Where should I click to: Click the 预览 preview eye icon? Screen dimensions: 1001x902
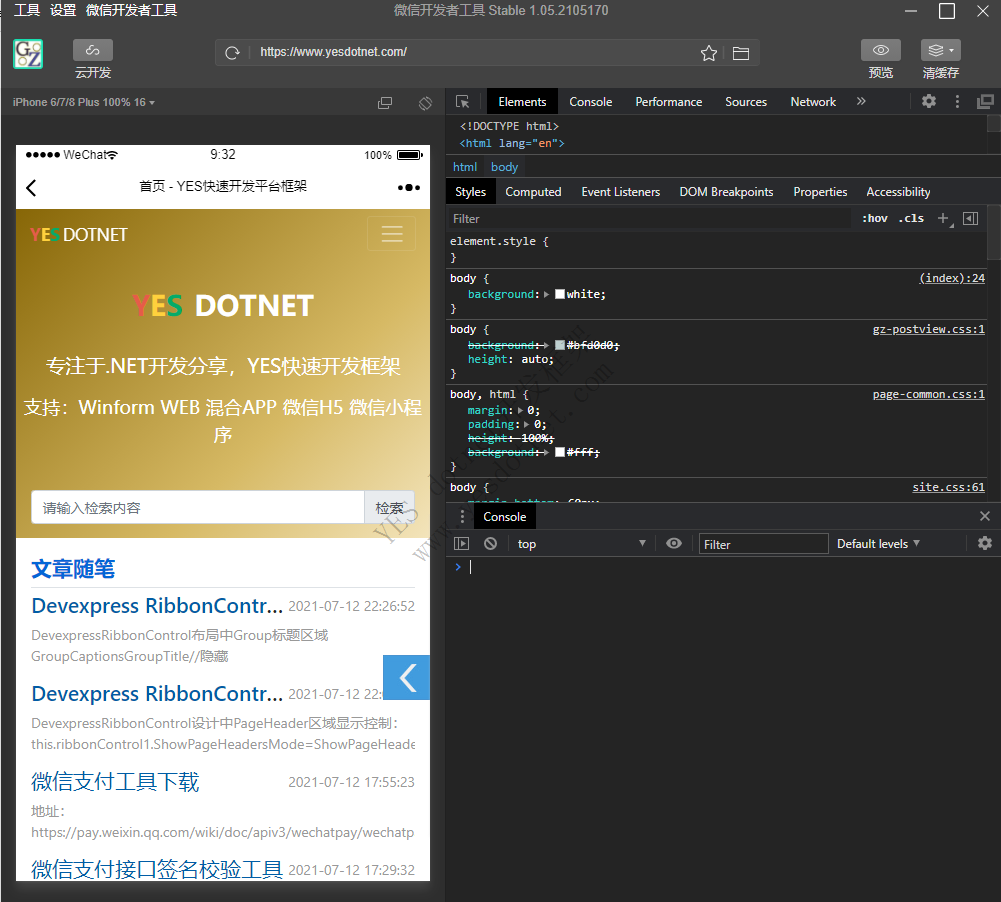tap(880, 50)
